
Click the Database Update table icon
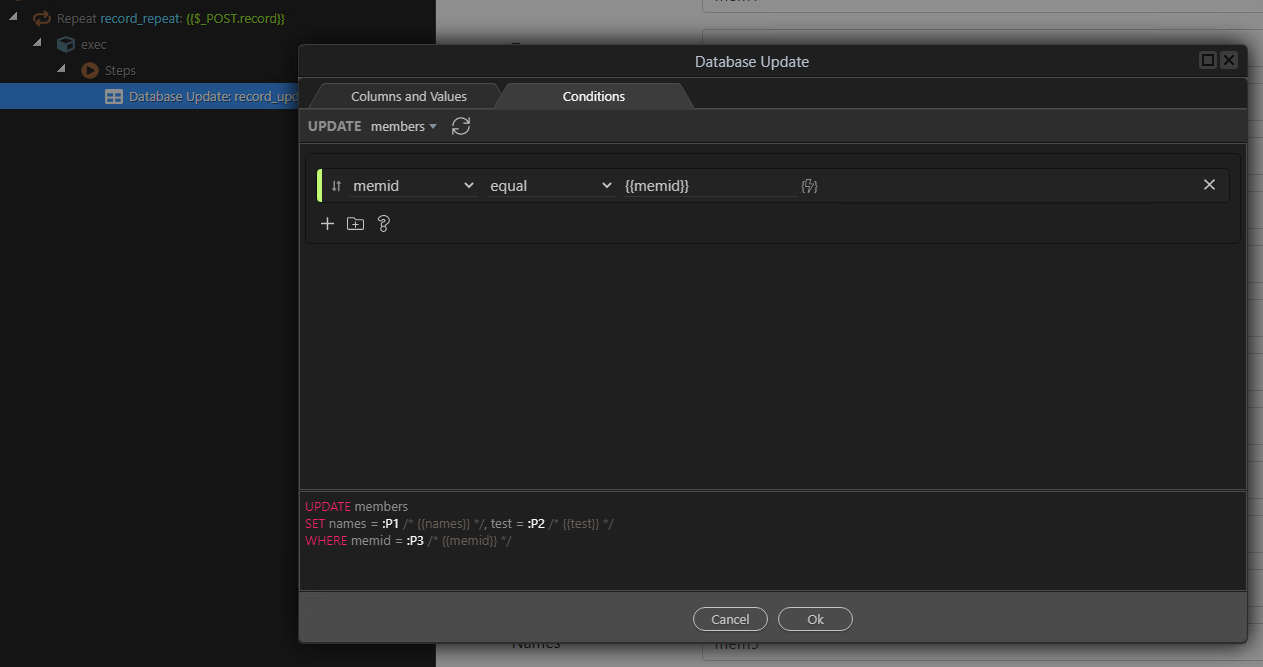(x=114, y=97)
